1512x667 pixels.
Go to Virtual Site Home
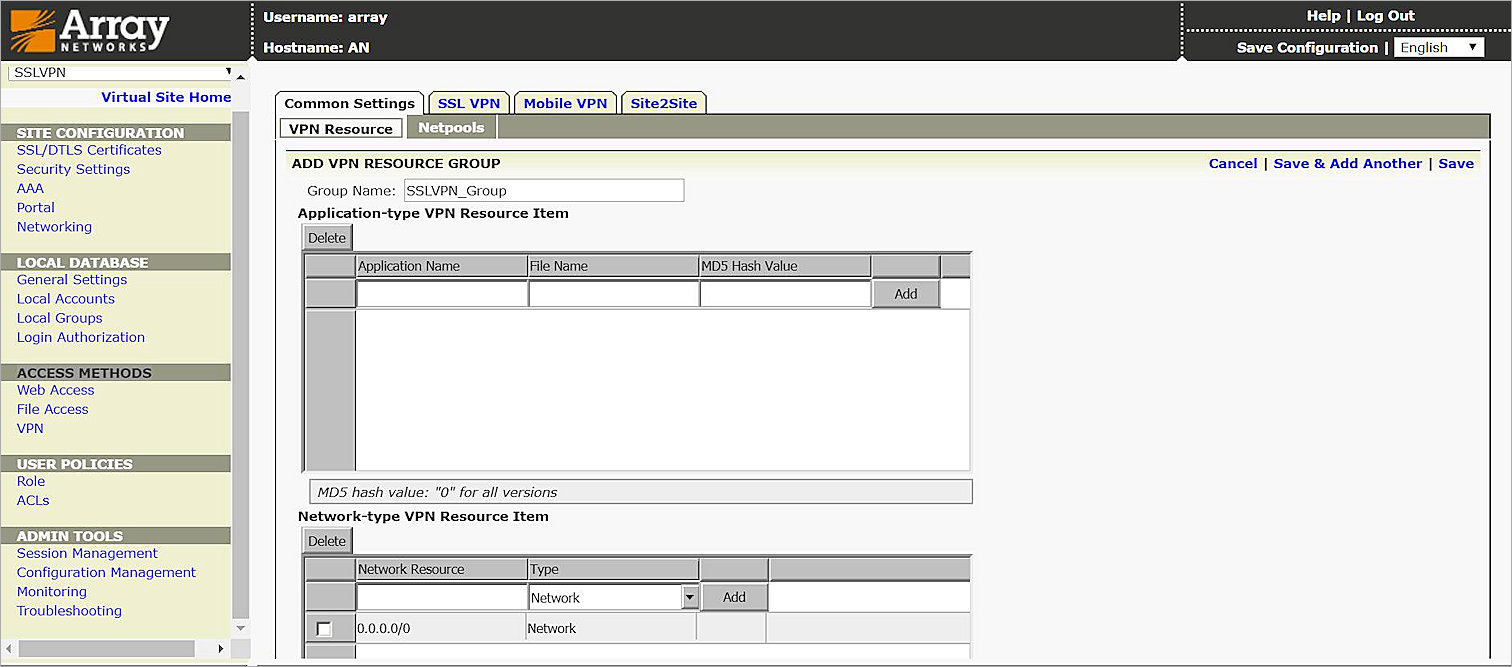pyautogui.click(x=166, y=97)
